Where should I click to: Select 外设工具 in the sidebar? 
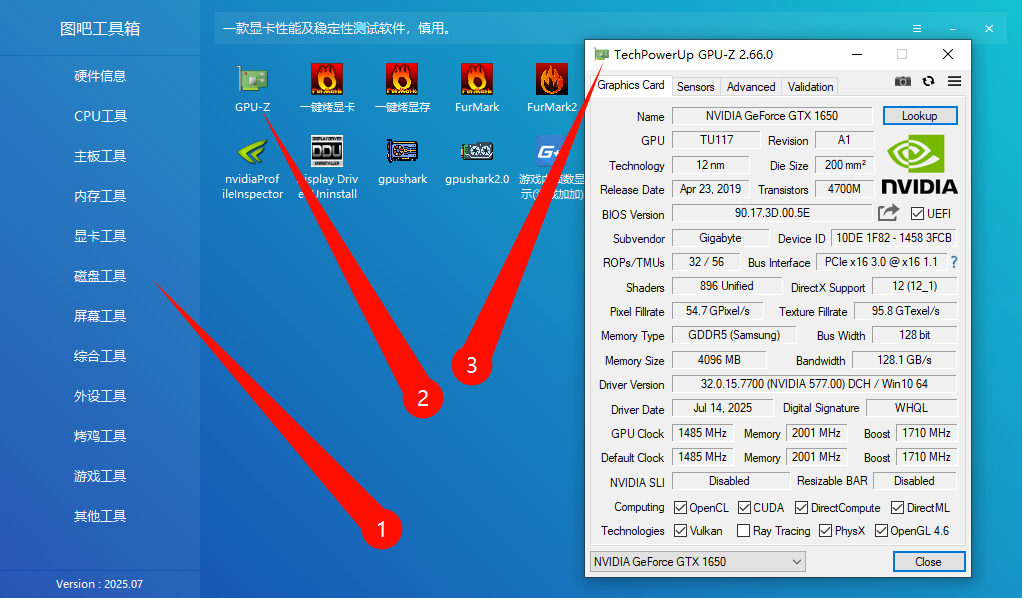[x=100, y=396]
